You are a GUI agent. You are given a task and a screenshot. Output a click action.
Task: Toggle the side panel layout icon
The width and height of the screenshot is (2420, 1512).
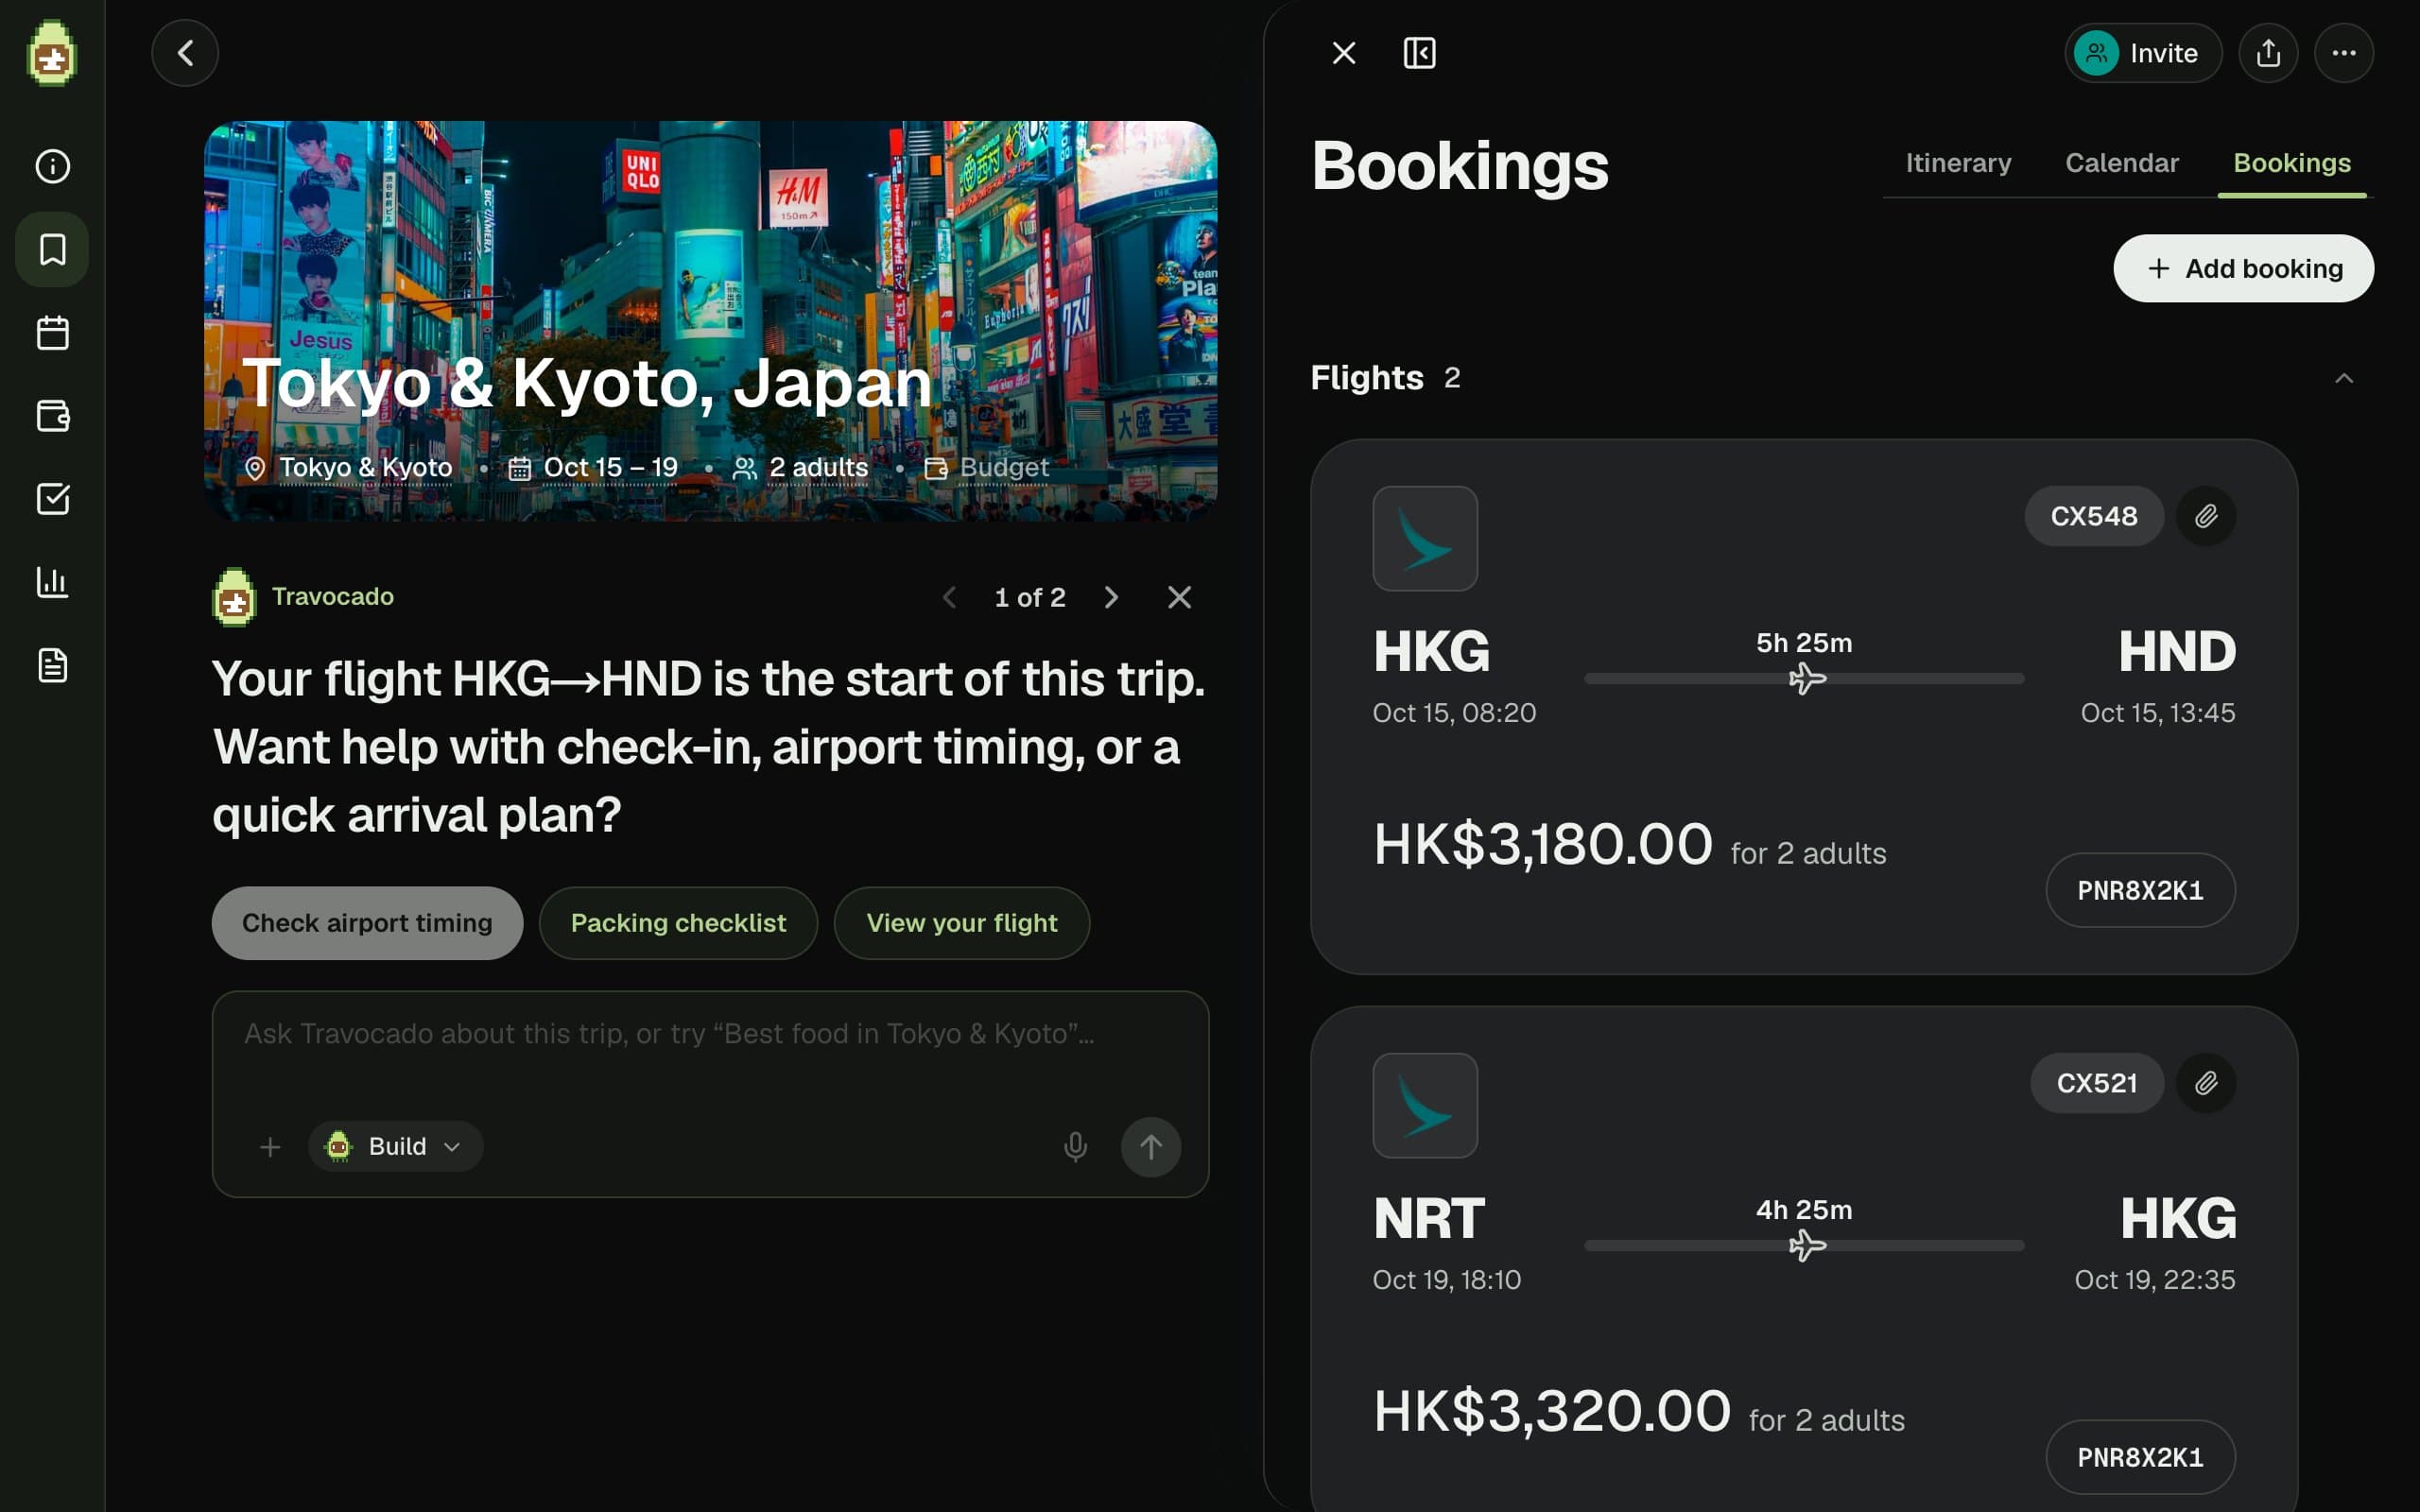(1419, 53)
